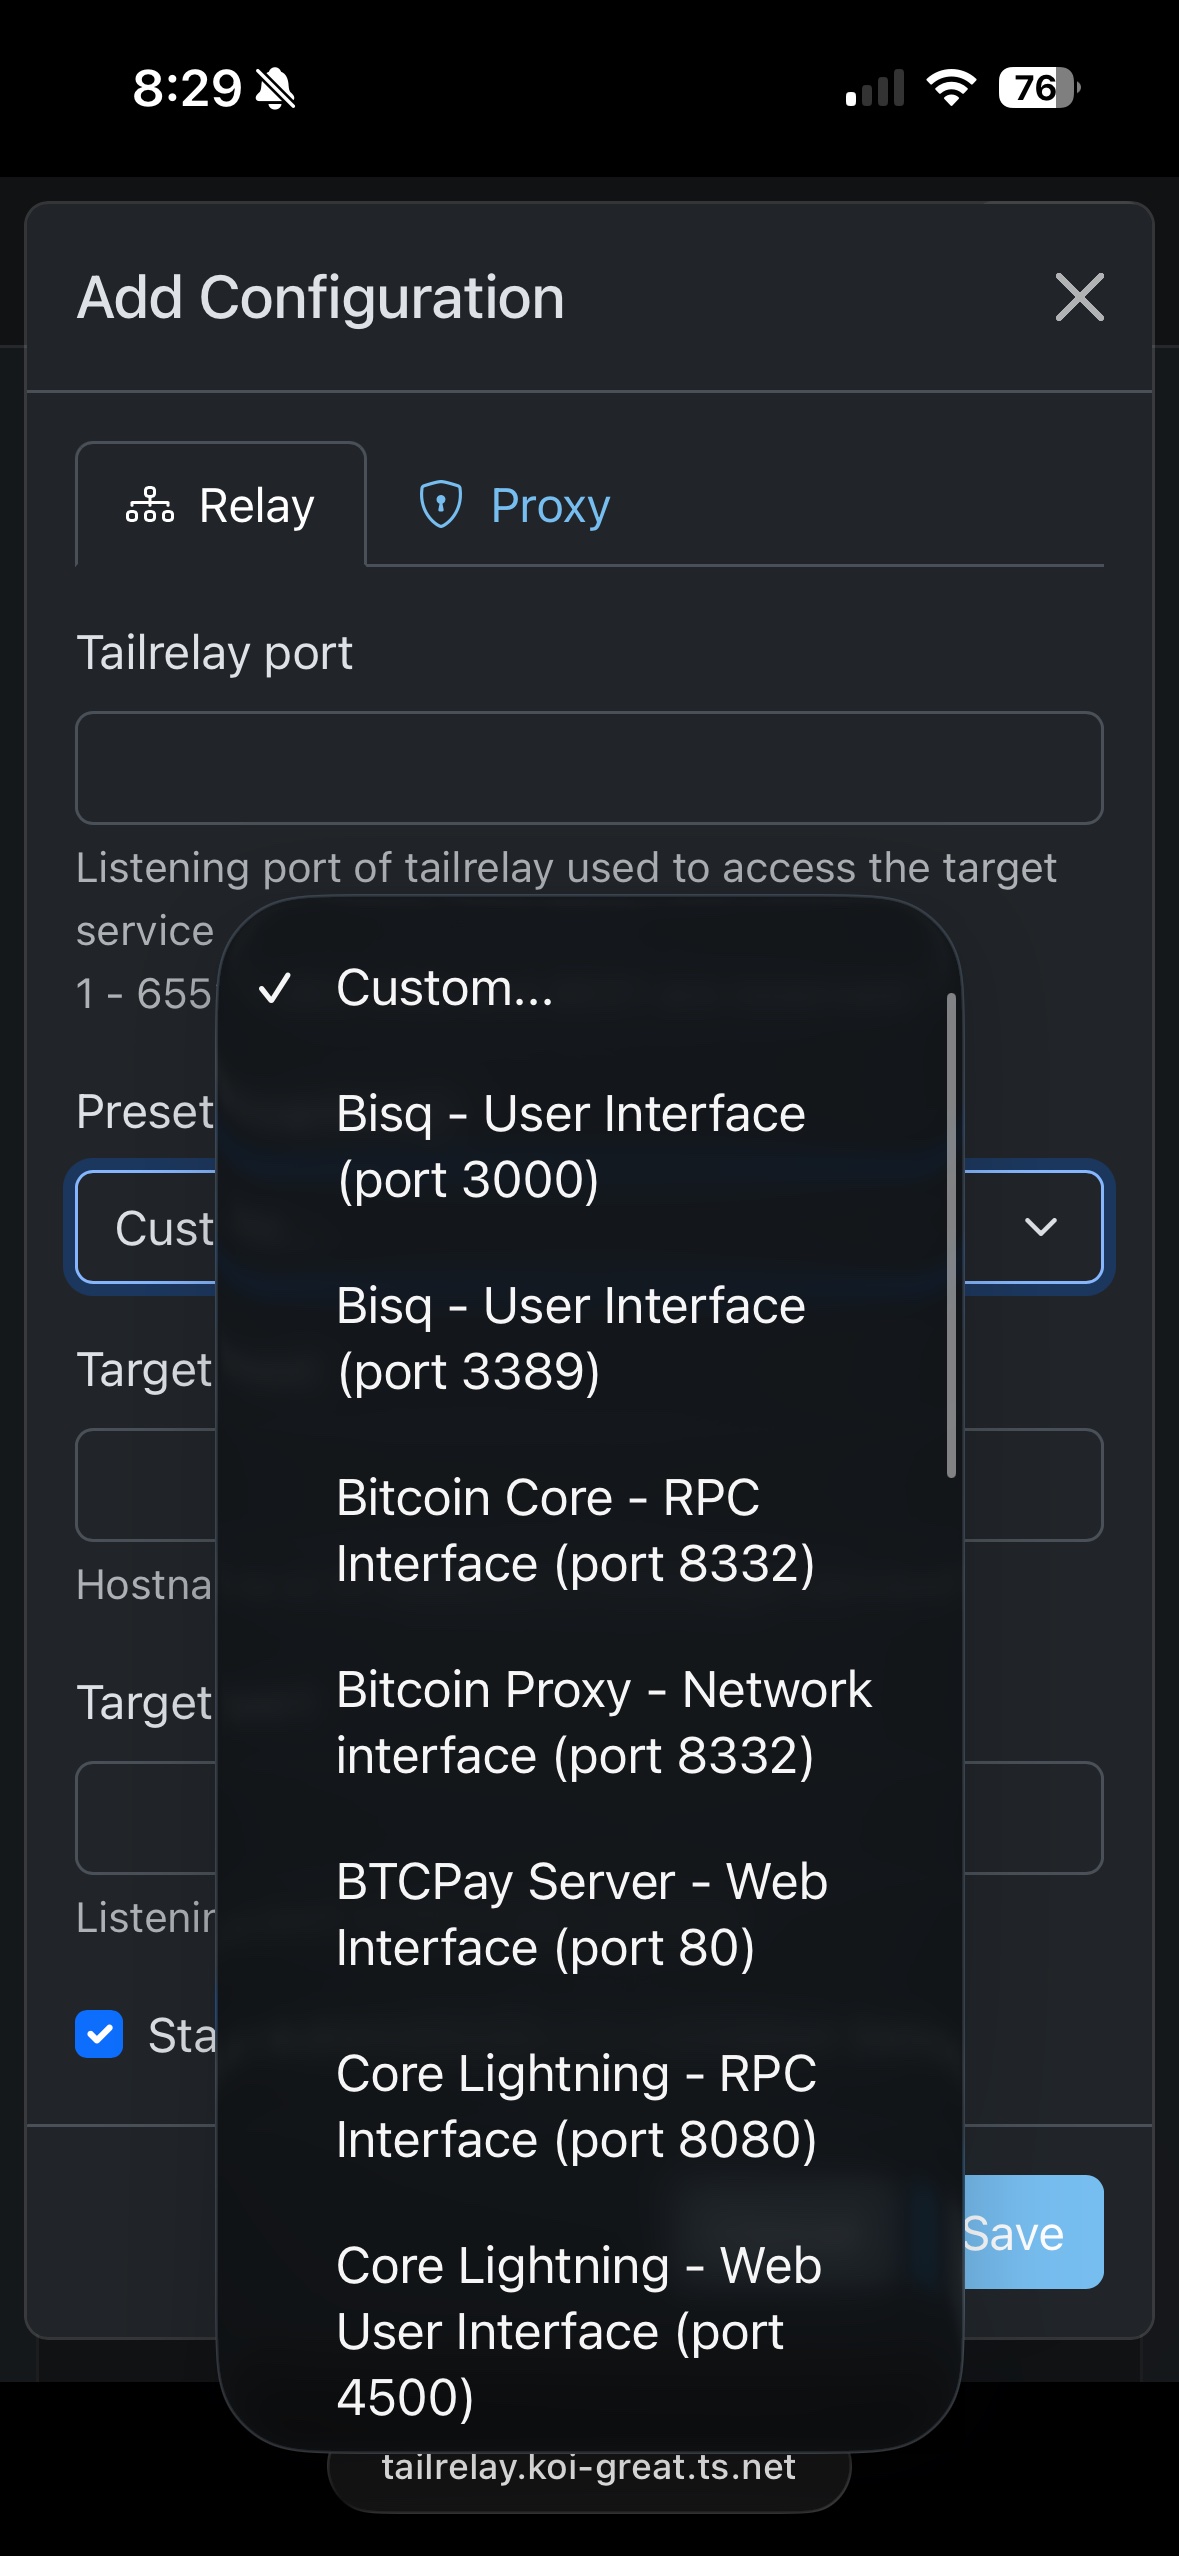The image size is (1179, 2556).
Task: Select Bisq User Interface port 3389
Action: pyautogui.click(x=570, y=1338)
